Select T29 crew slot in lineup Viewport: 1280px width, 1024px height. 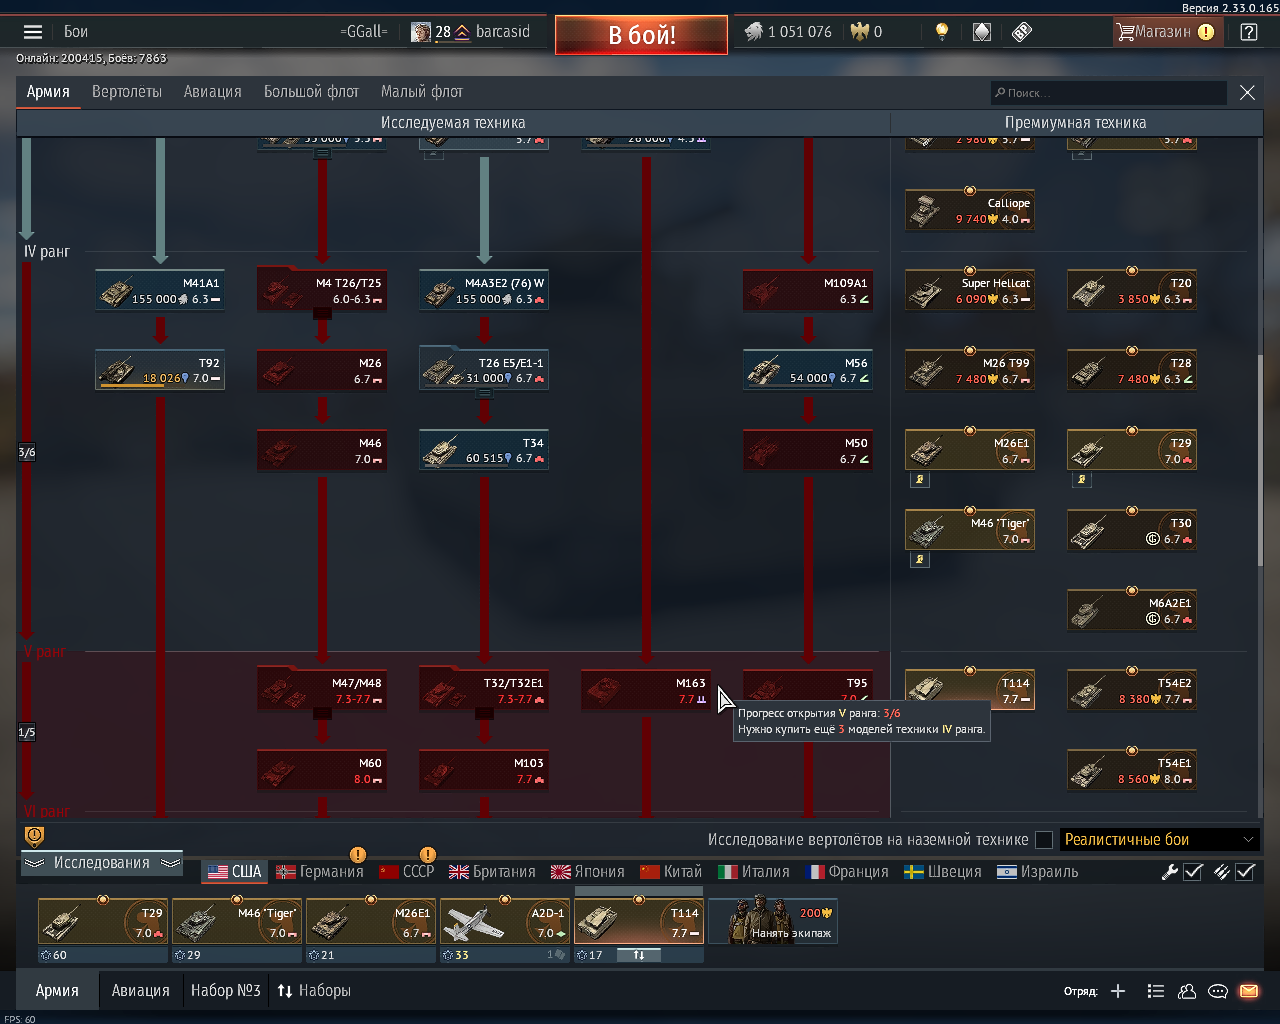click(102, 921)
